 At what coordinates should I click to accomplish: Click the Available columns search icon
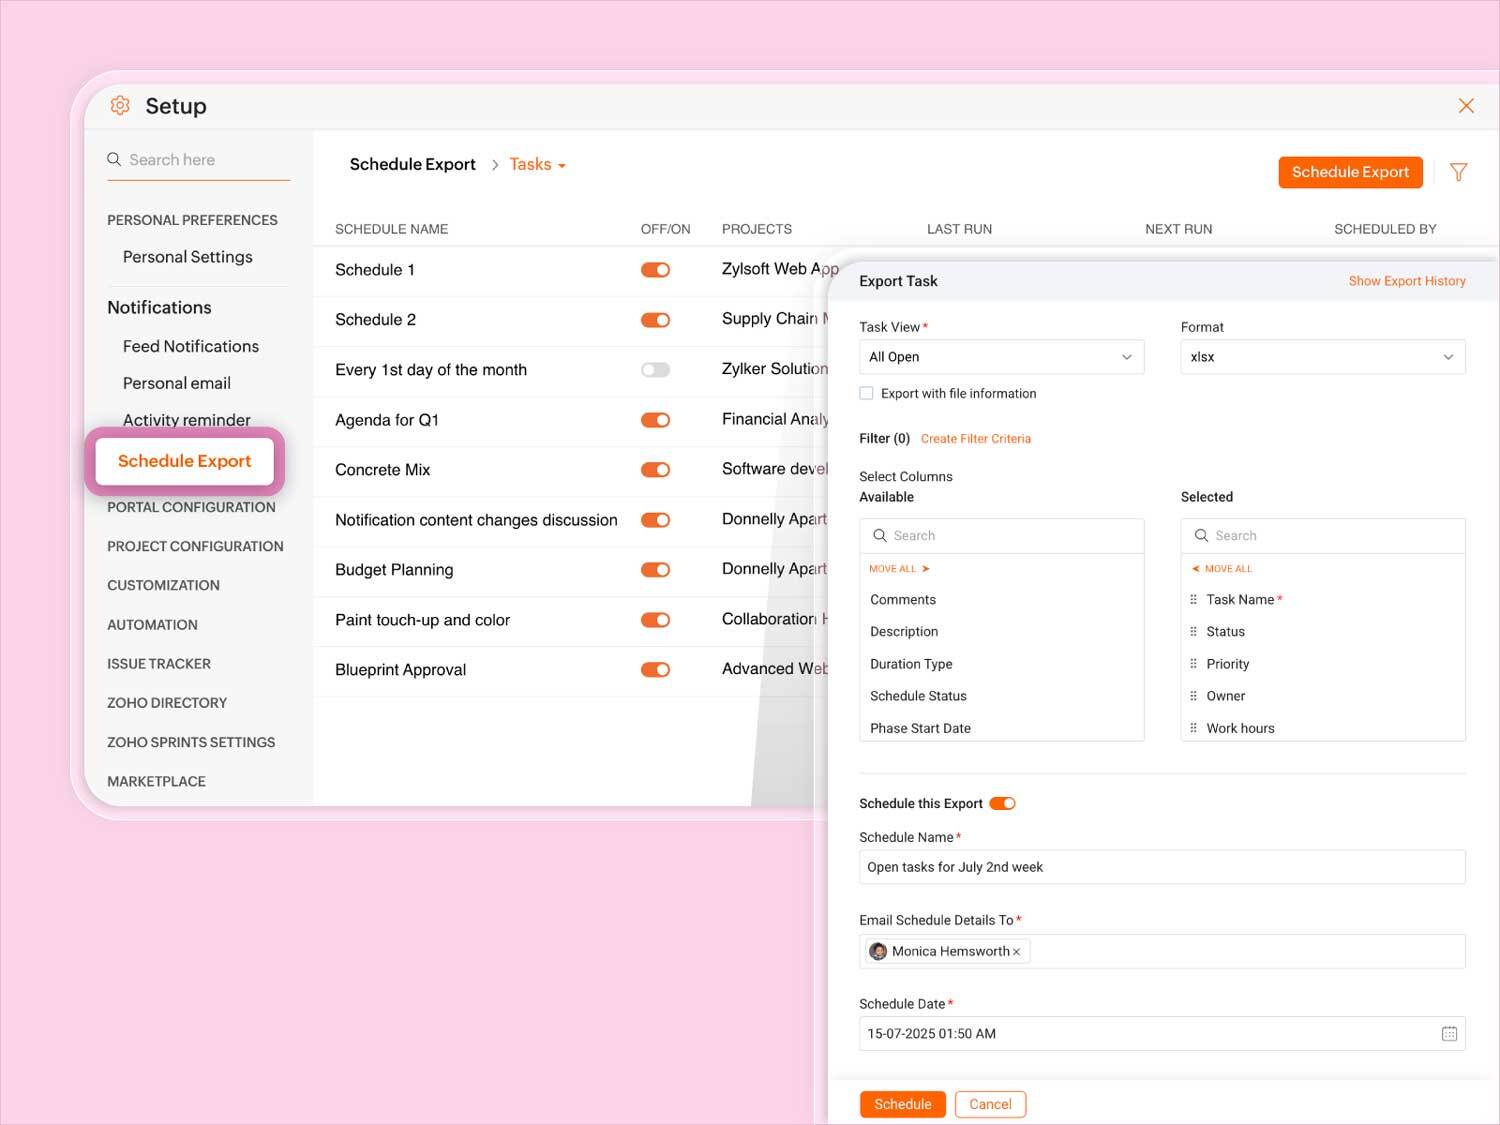(880, 535)
